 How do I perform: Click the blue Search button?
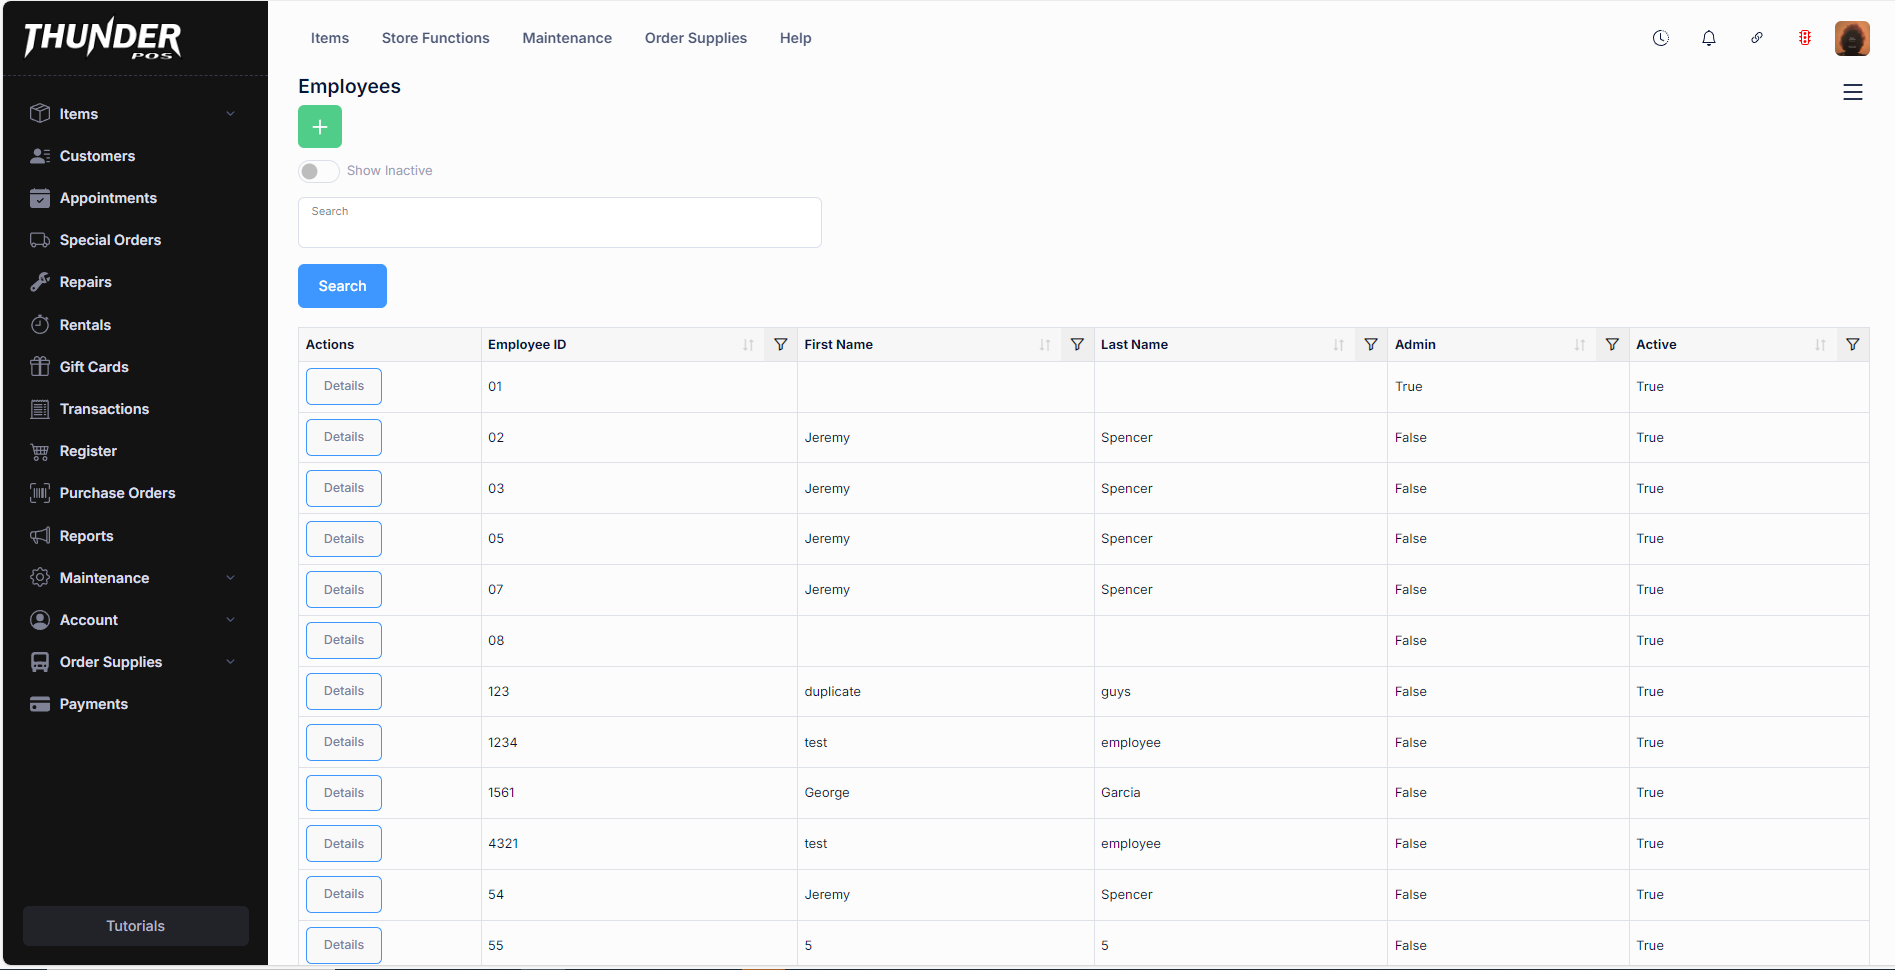tap(342, 286)
